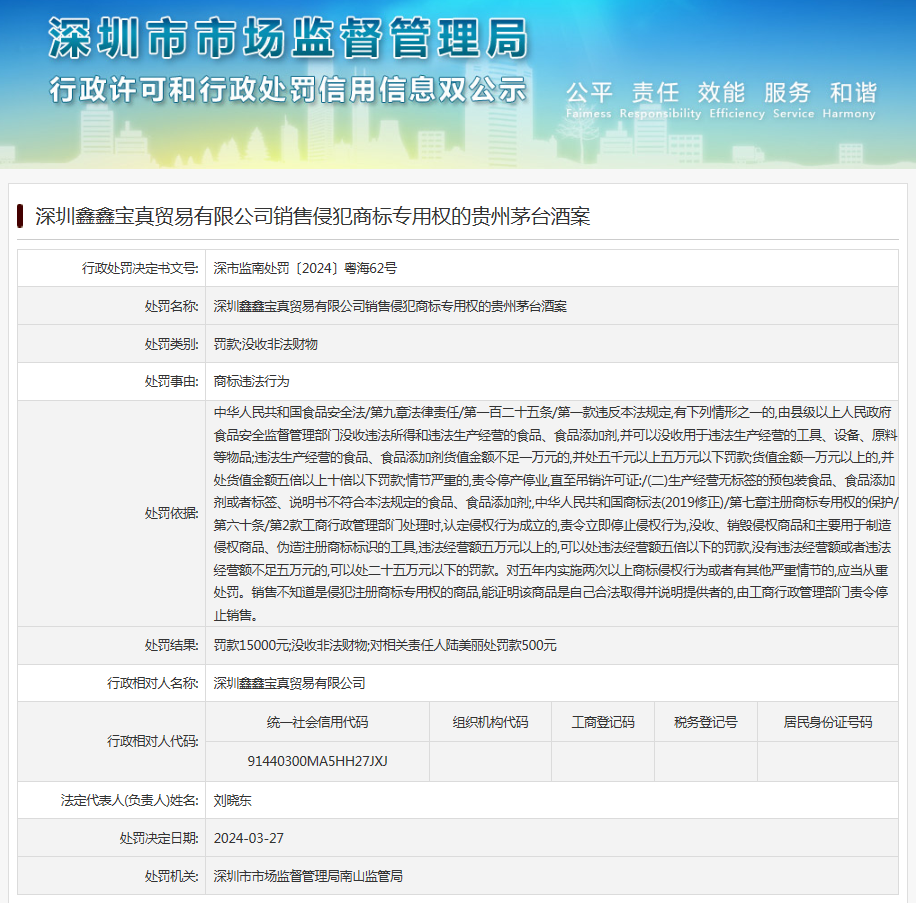This screenshot has height=903, width=916.
Task: Click the 行政处罚决定书文号 label
Action: point(140,268)
